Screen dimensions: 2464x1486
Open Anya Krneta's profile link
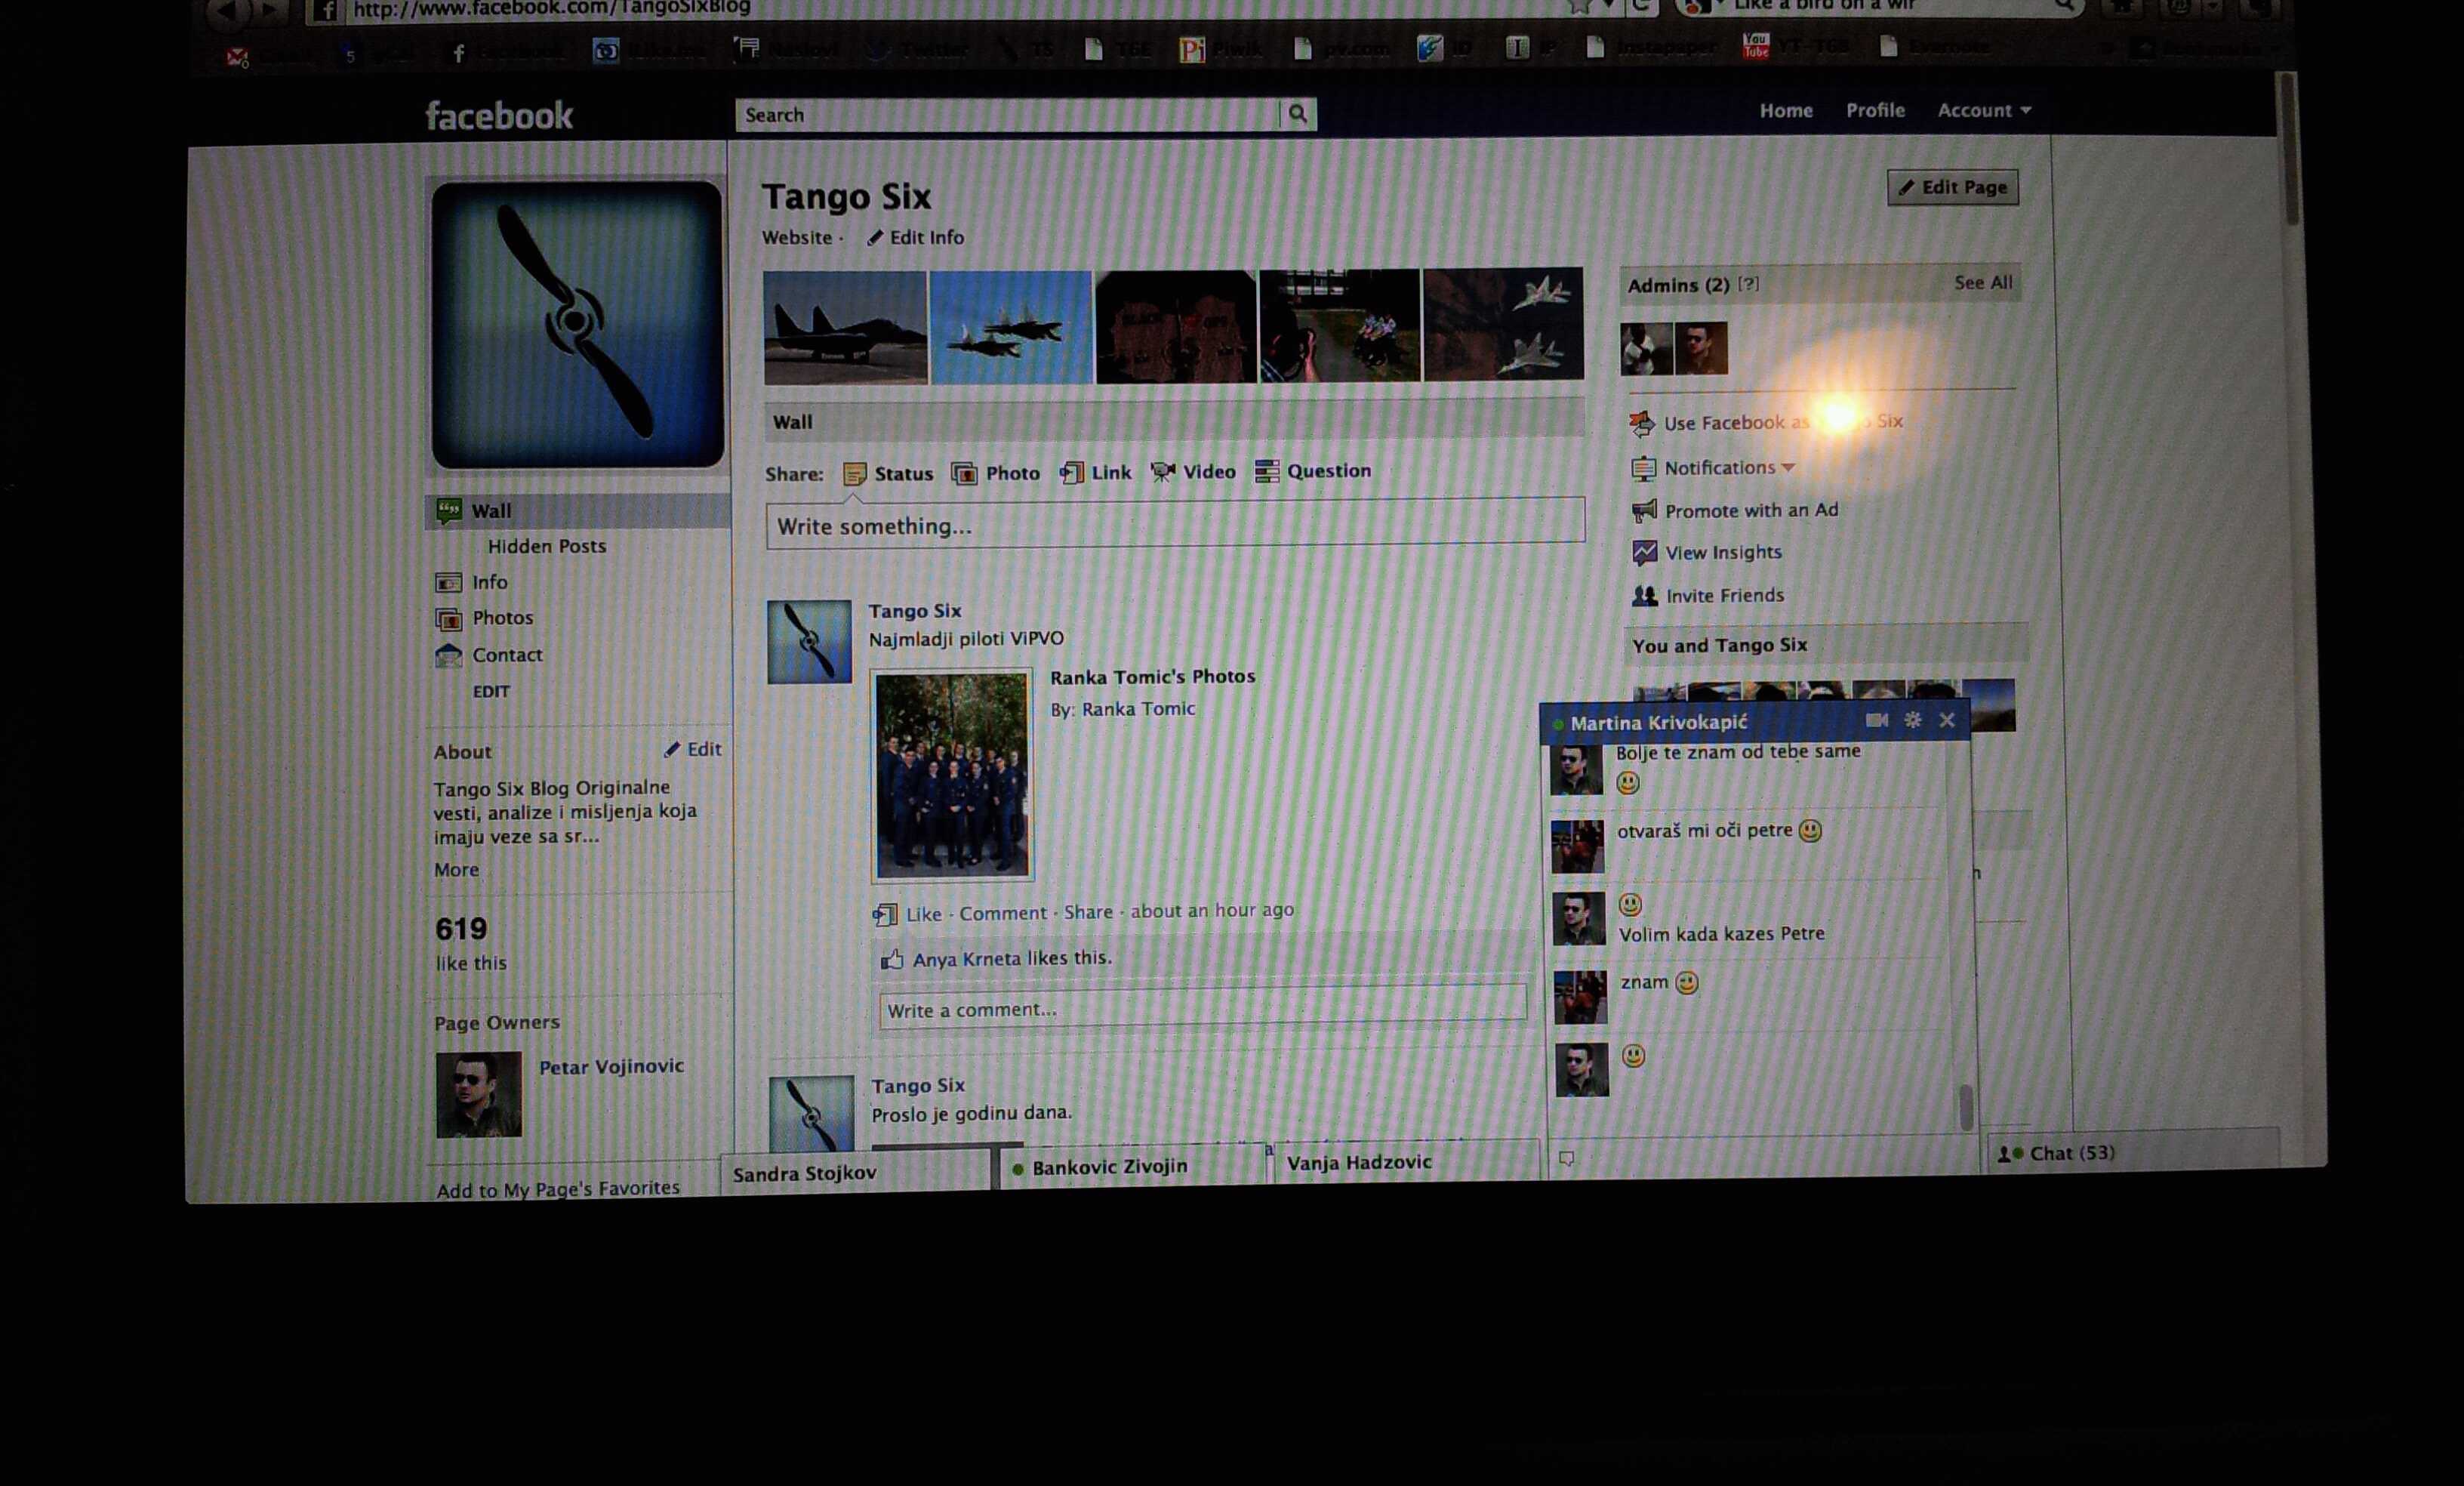(966, 959)
